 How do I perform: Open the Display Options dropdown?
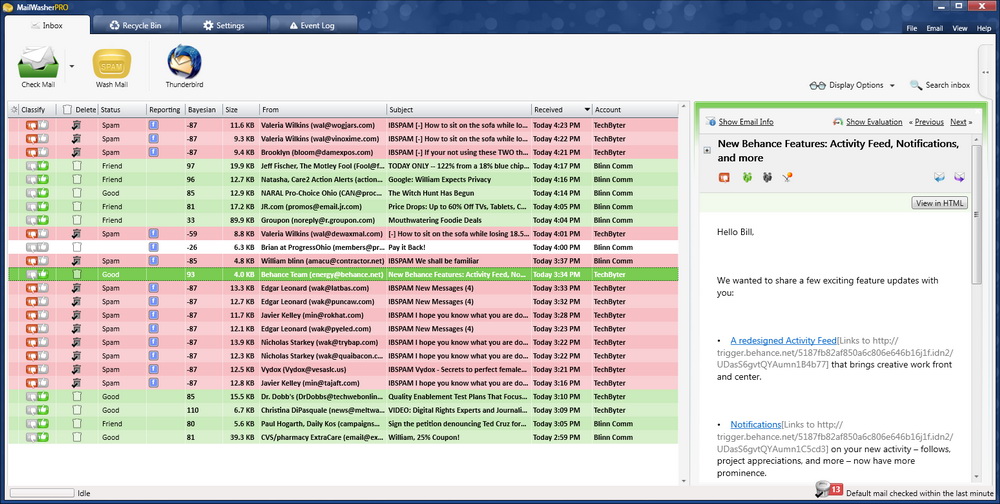point(852,85)
